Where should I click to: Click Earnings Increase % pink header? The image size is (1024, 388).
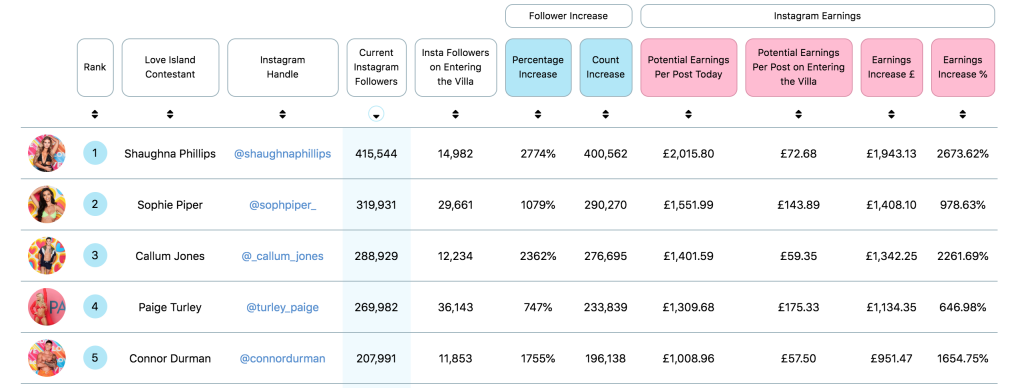[963, 67]
